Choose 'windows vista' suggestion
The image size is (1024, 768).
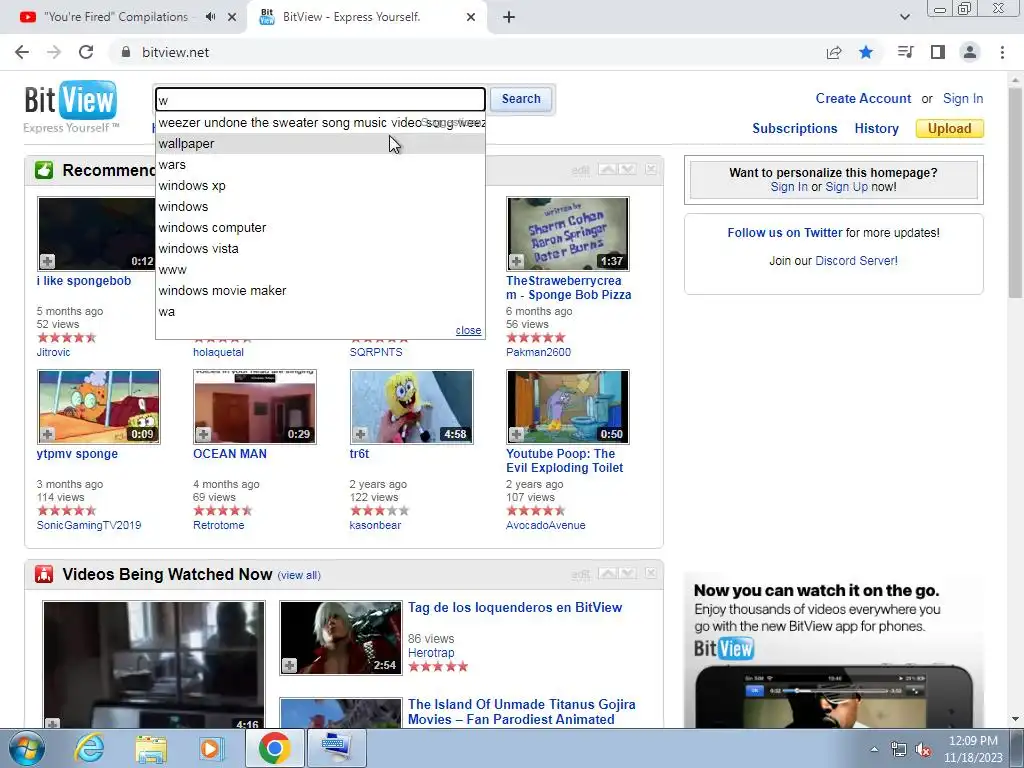coord(320,248)
